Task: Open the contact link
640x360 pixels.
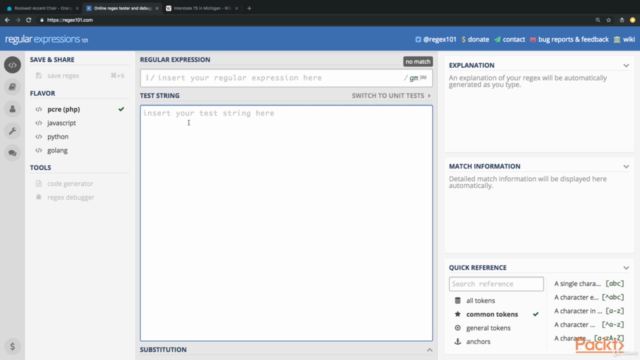Action: coord(509,40)
